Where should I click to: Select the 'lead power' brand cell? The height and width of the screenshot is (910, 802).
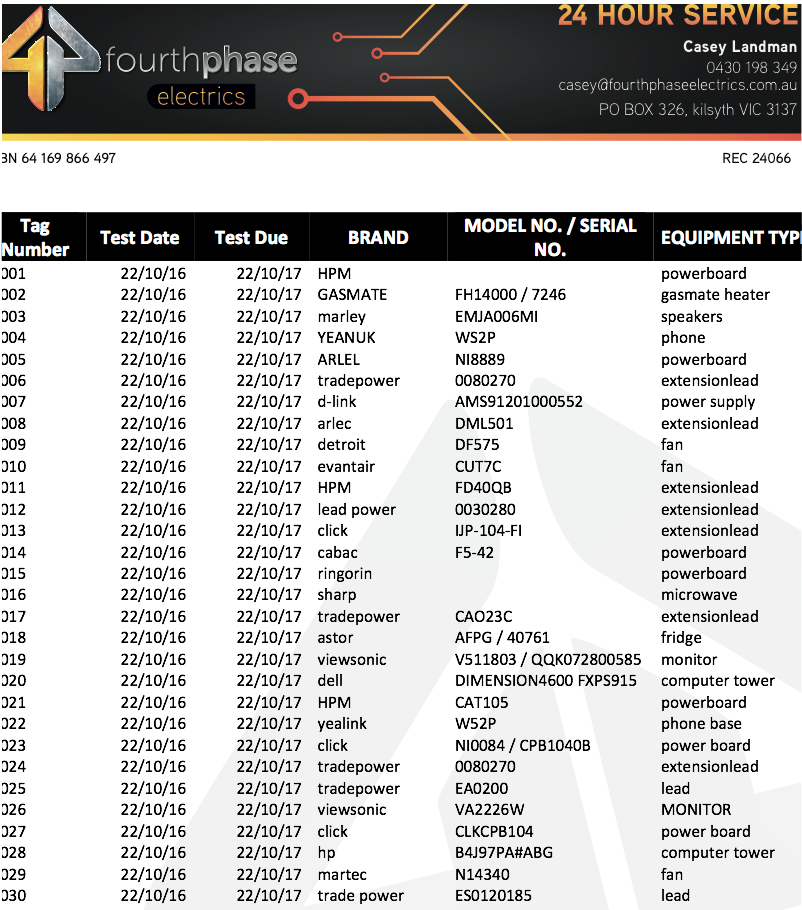click(x=356, y=510)
